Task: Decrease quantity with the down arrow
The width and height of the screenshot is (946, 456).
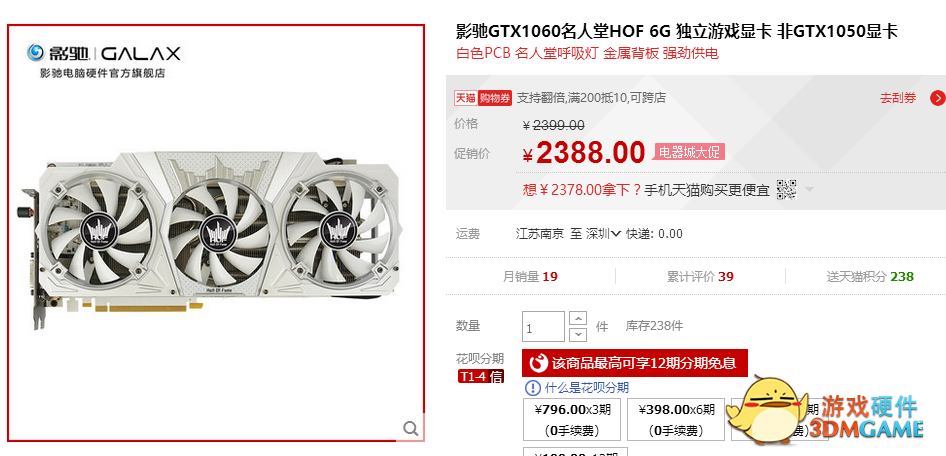Action: (x=578, y=334)
